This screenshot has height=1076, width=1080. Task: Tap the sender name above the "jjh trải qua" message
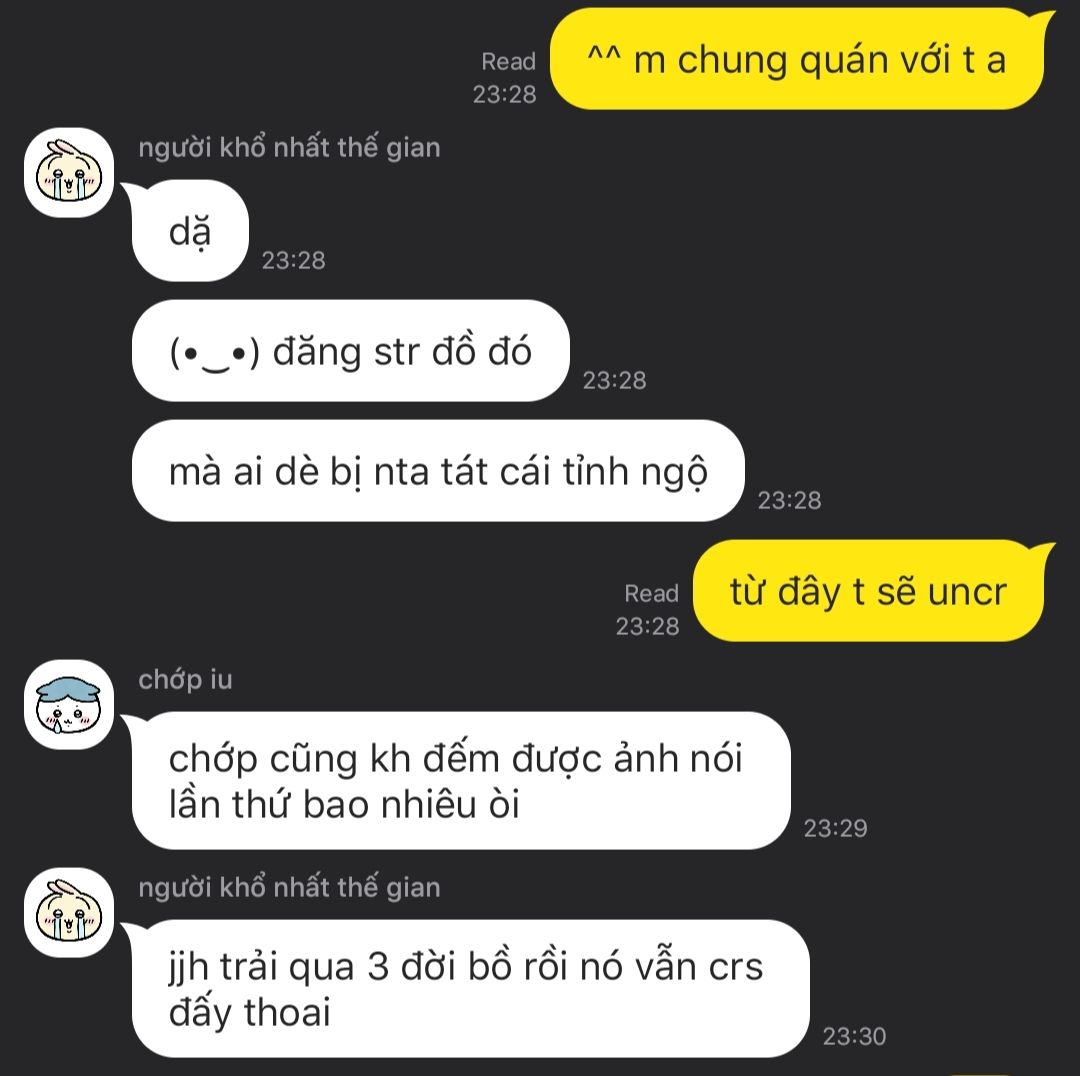pos(289,887)
